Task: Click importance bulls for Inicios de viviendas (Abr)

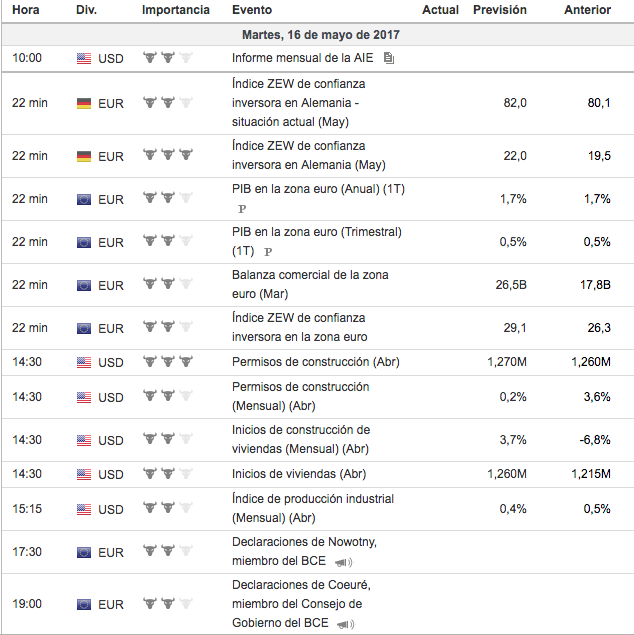Action: click(166, 473)
